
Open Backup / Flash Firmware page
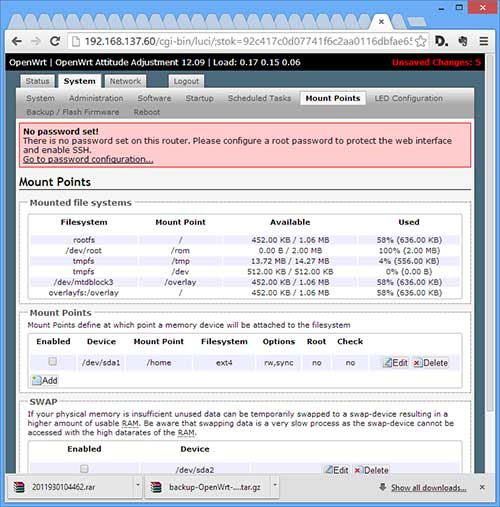[x=73, y=112]
